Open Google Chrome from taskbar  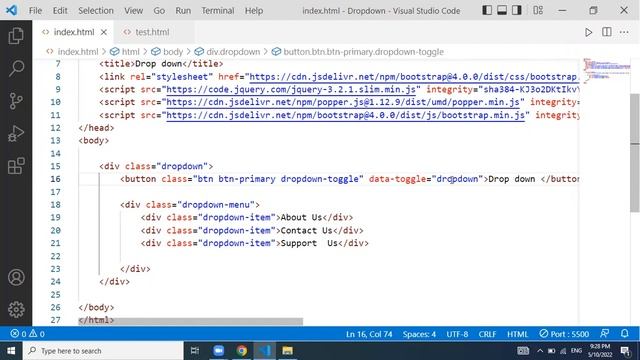point(241,351)
